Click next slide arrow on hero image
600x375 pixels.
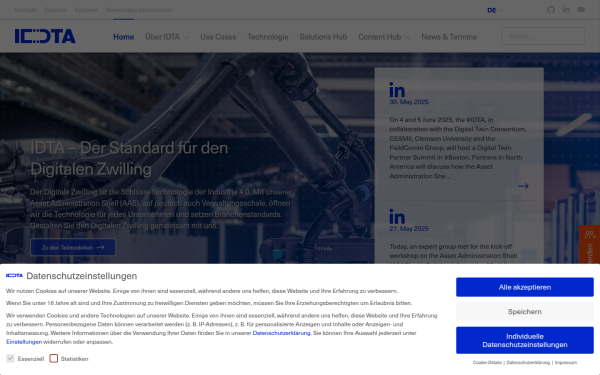[x=589, y=194]
